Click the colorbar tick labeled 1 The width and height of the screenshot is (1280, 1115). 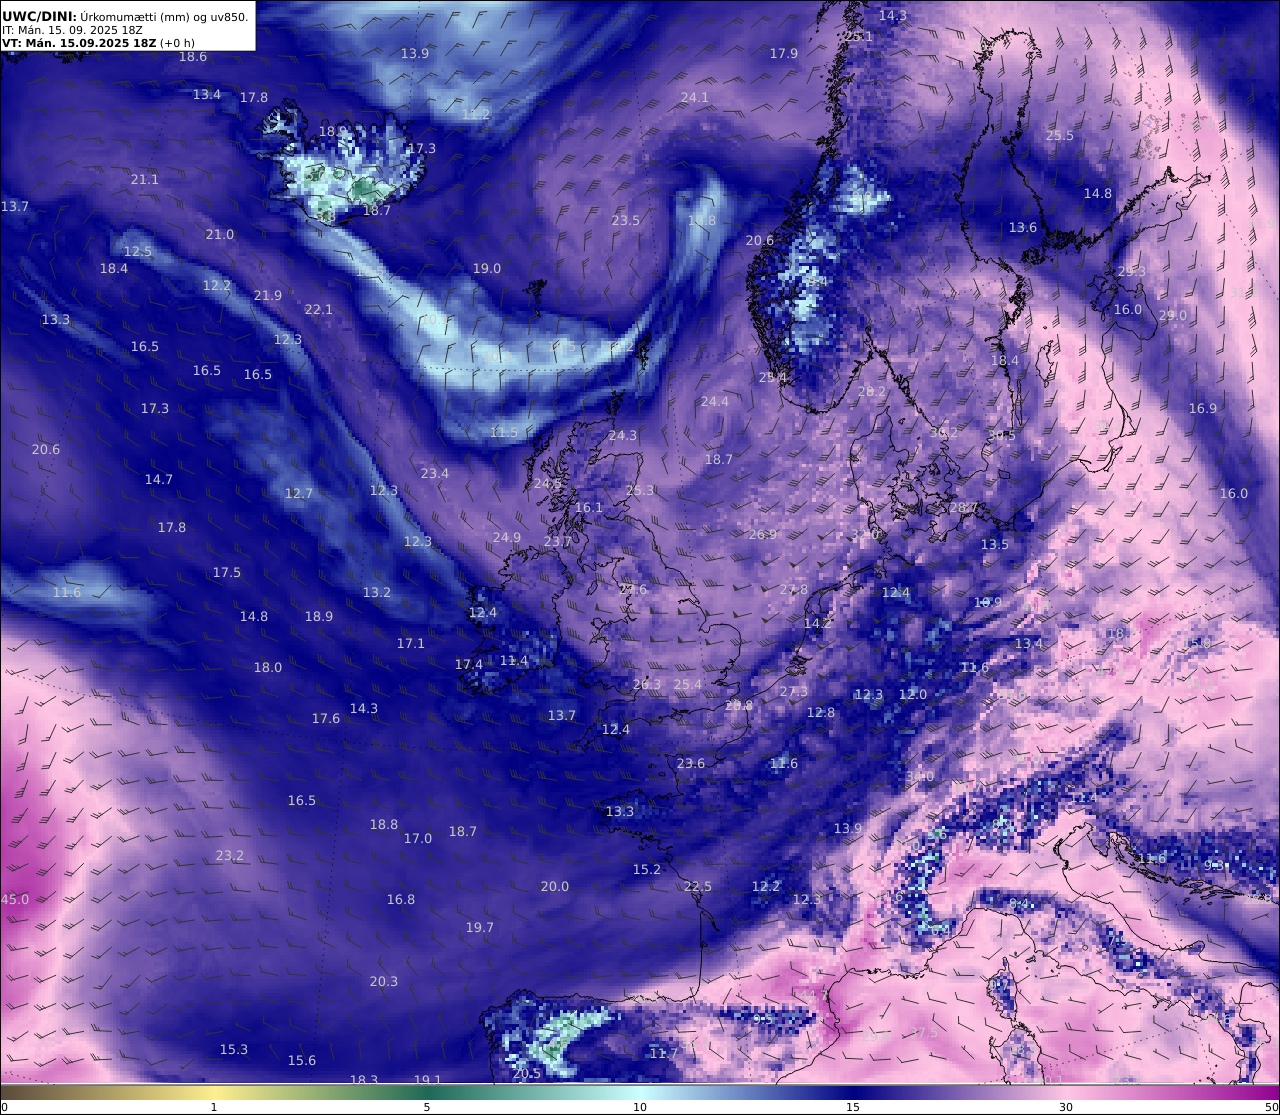click(214, 1107)
